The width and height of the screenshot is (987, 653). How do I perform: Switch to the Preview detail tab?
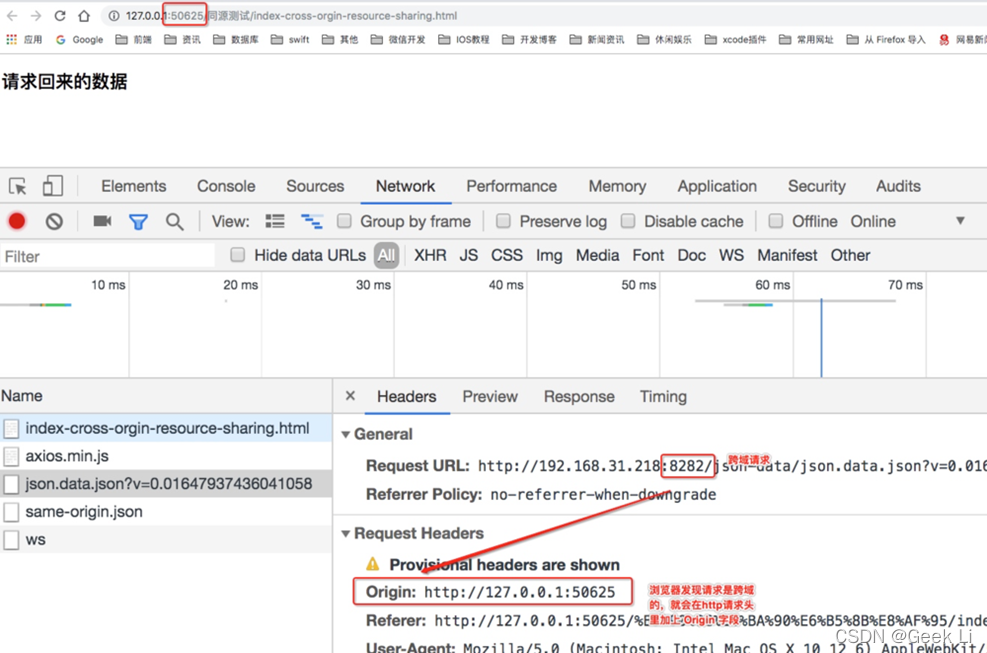click(490, 397)
